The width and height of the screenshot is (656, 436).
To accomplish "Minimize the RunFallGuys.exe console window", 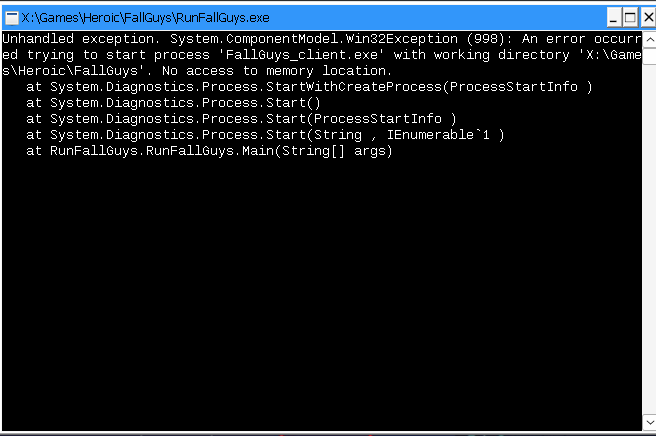I will (614, 17).
